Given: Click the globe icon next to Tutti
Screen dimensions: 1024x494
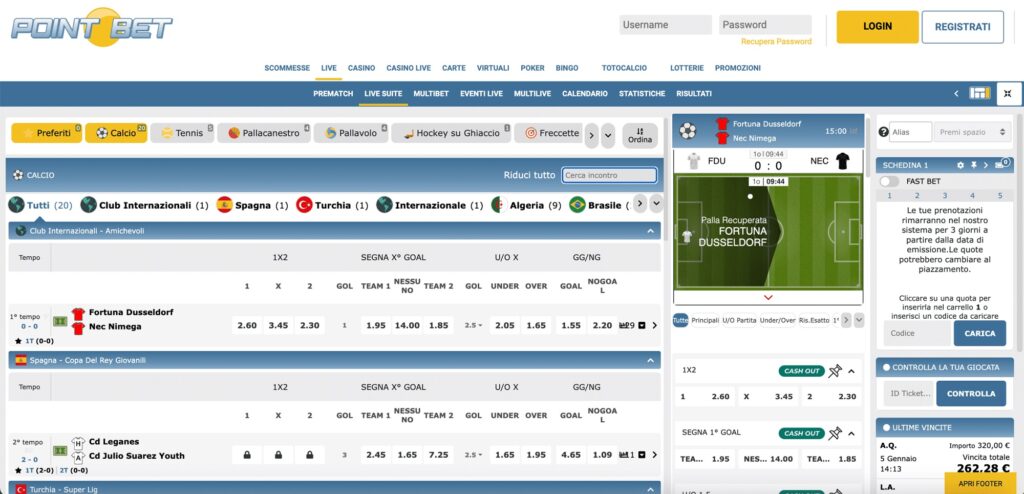Looking at the screenshot, I should 16,205.
